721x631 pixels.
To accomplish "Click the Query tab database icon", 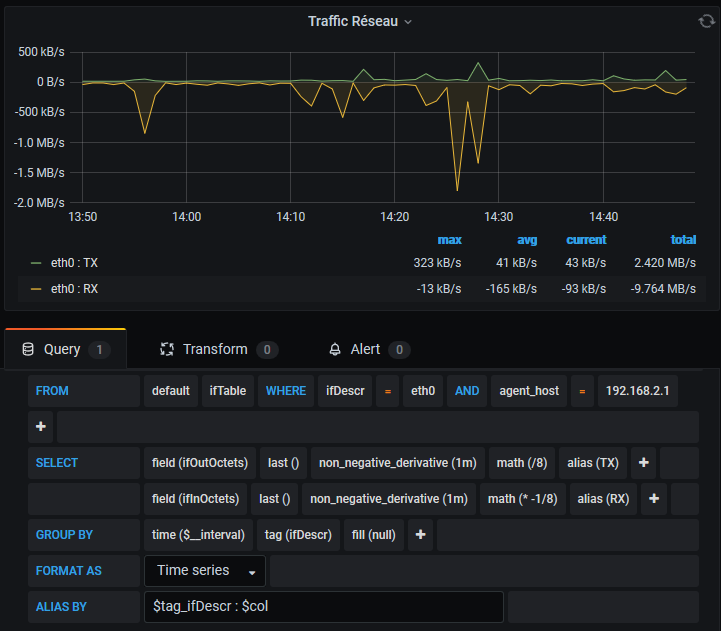I will [x=28, y=350].
